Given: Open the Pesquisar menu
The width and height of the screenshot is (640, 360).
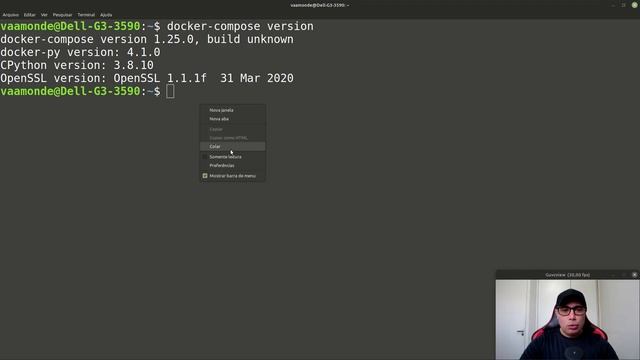Looking at the screenshot, I should pyautogui.click(x=62, y=15).
